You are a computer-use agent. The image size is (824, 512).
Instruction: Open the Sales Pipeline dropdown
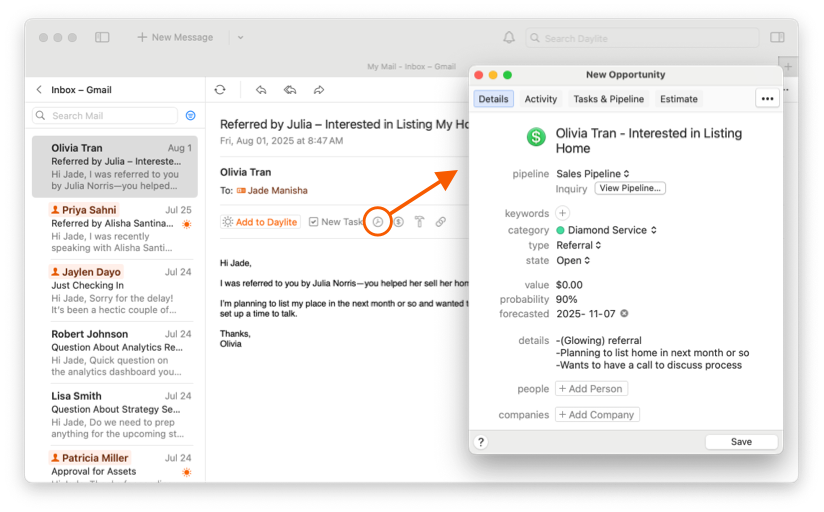tap(593, 174)
